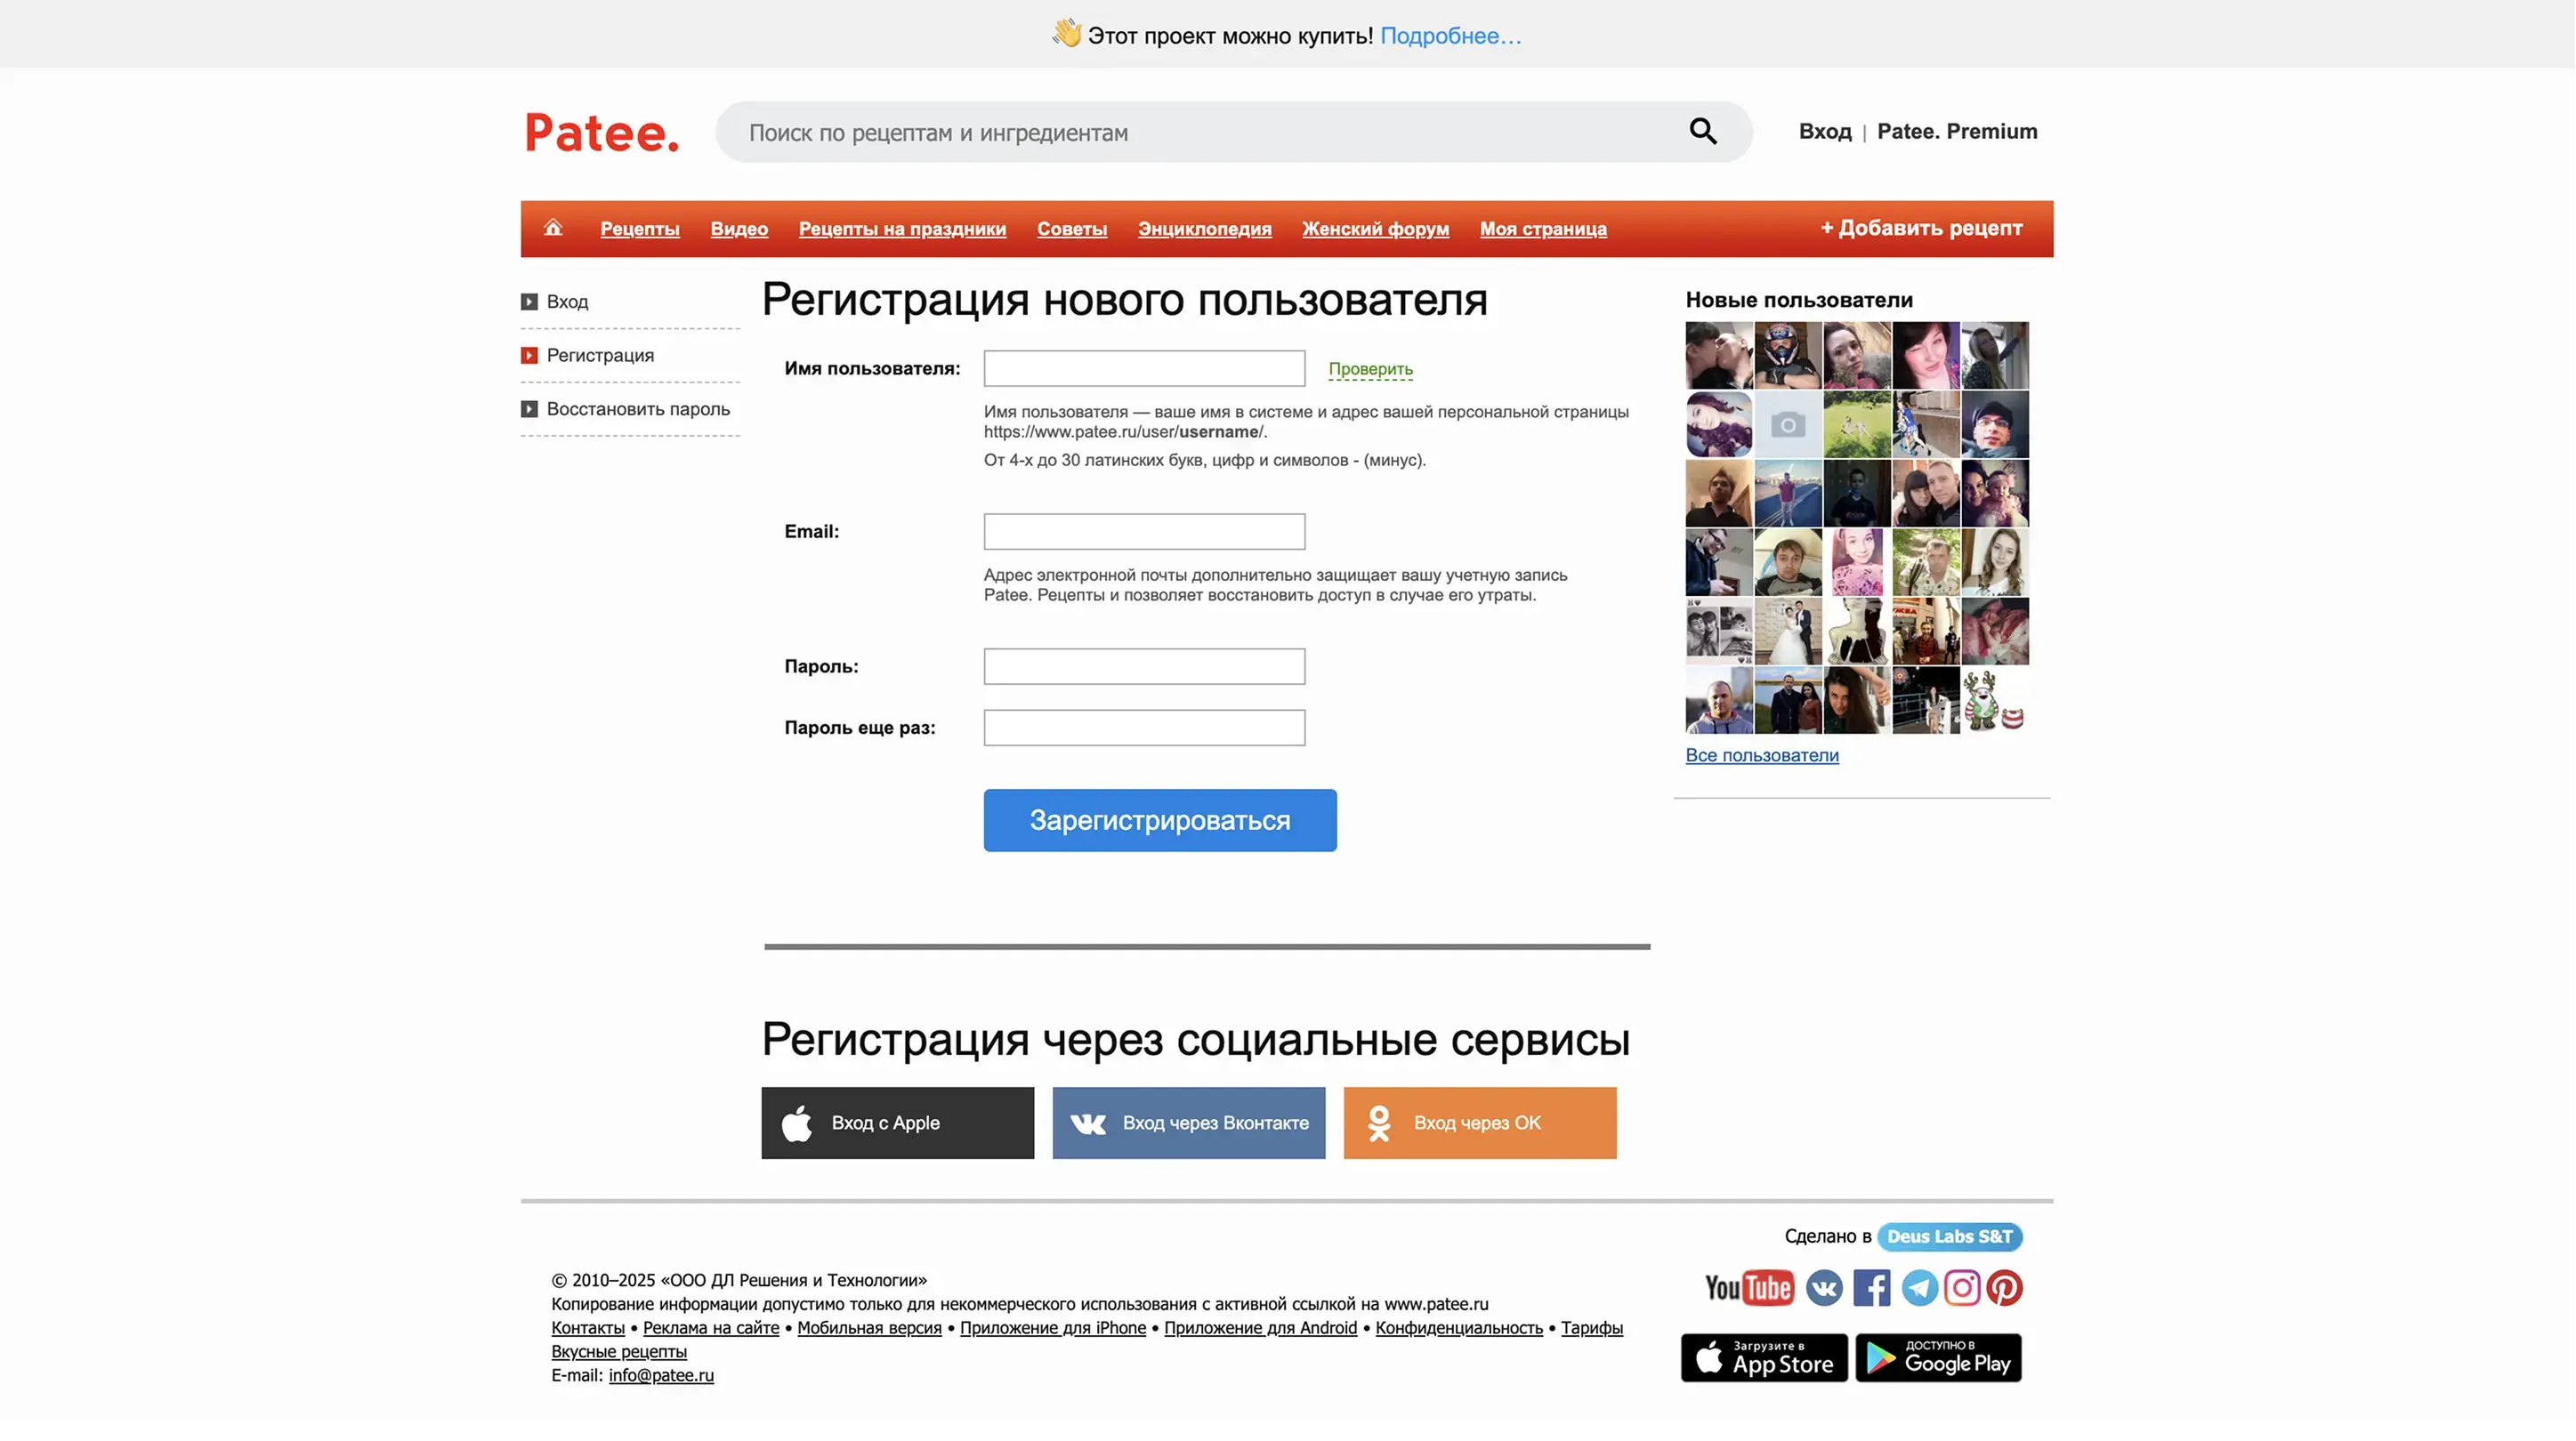Focus the Email input field

pos(1144,532)
